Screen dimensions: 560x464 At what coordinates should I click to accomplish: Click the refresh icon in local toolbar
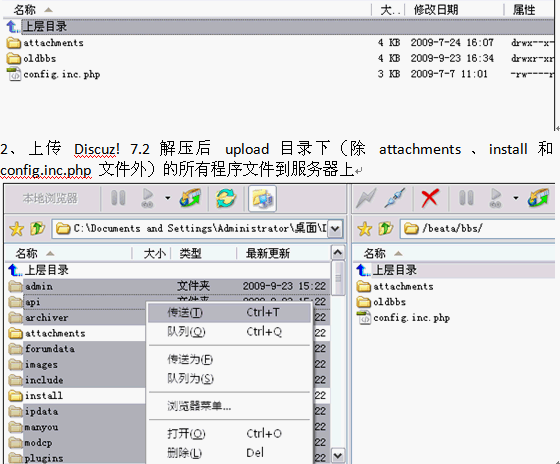tap(226, 198)
